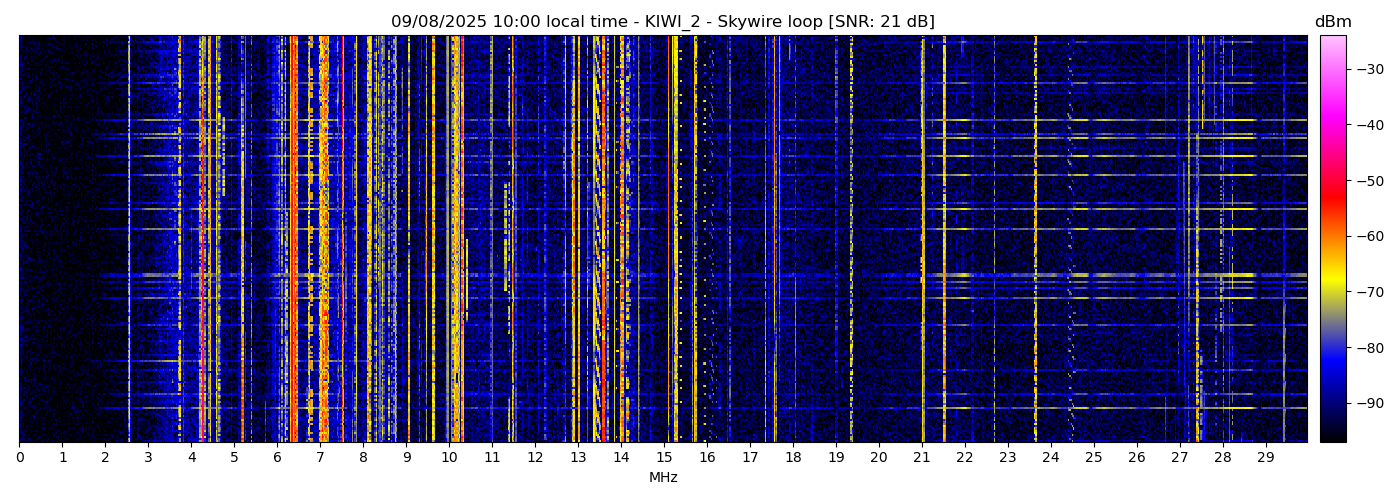
Task: Click the MHz x-axis label
Action: click(663, 478)
